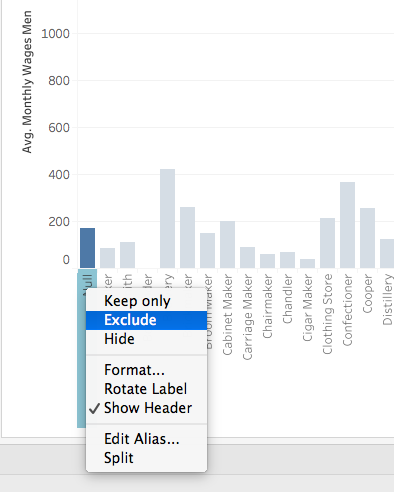The width and height of the screenshot is (394, 492).
Task: Select the Cigar Maker label
Action: (307, 308)
